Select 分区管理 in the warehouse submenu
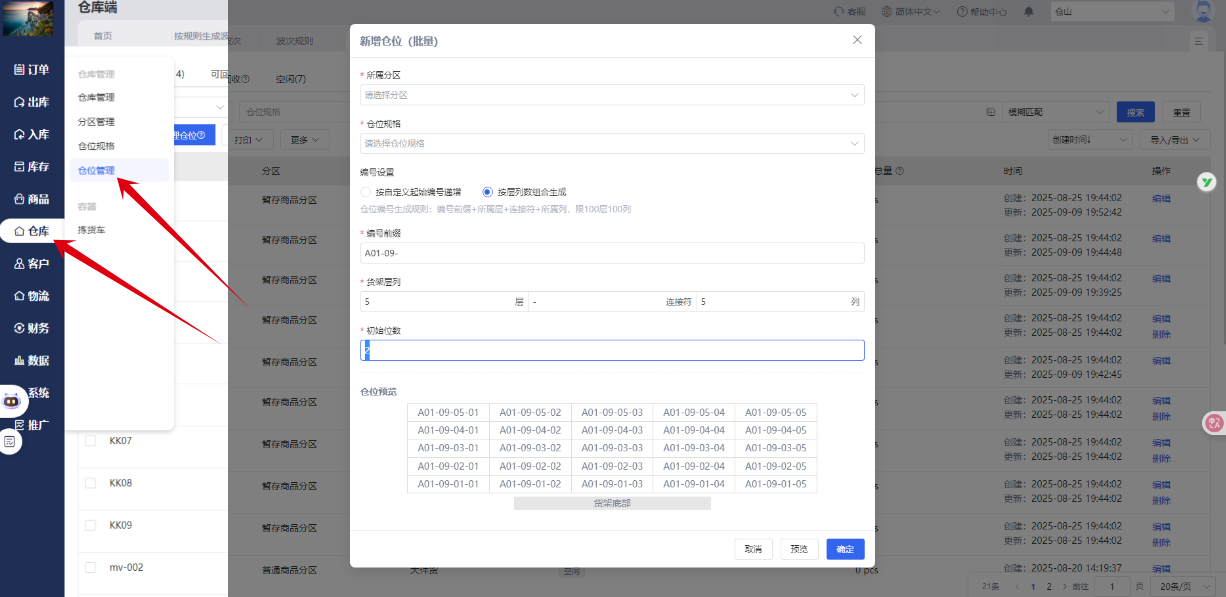This screenshot has width=1226, height=597. [97, 122]
